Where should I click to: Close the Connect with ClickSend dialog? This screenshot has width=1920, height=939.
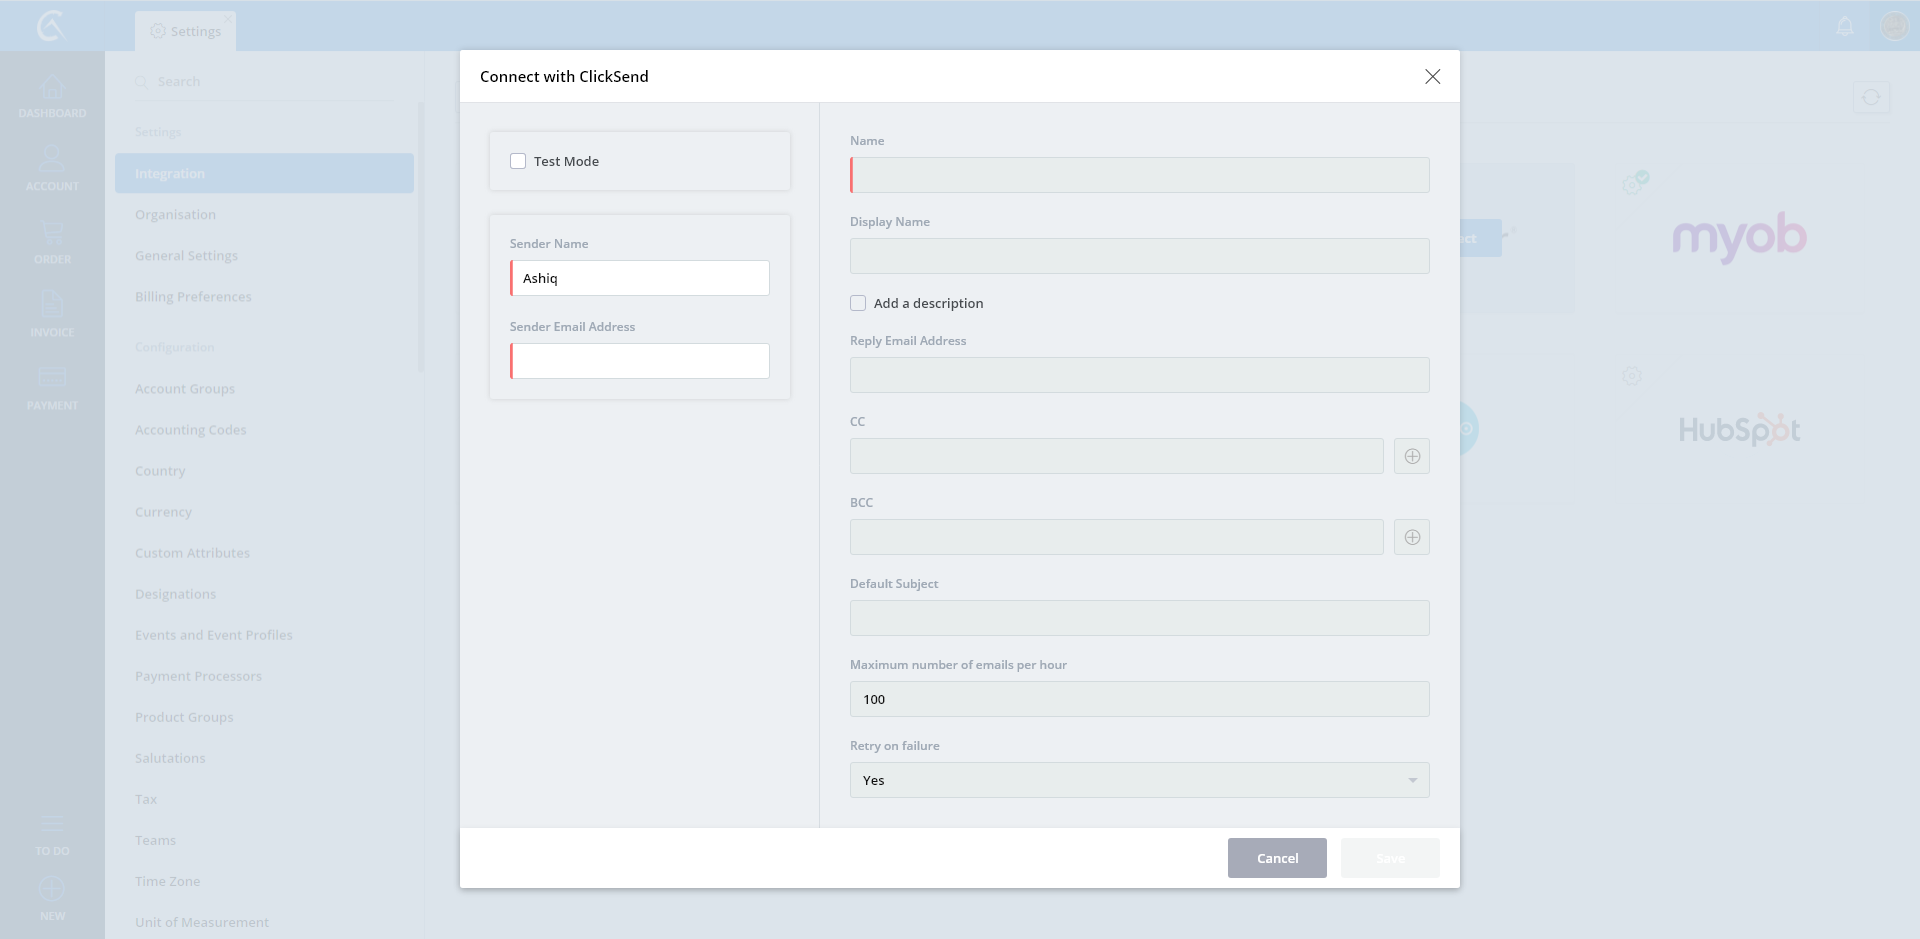(1432, 77)
